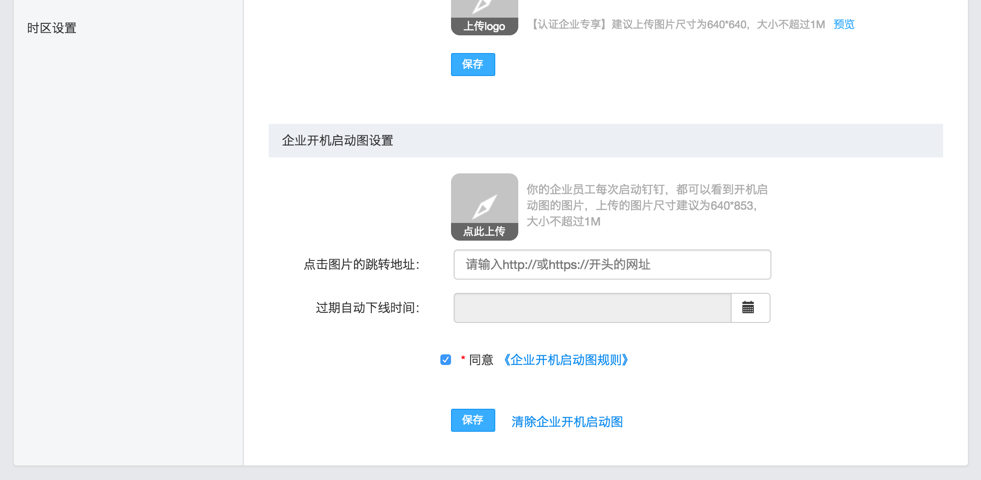Click the 上传logo image placeholder

(484, 18)
